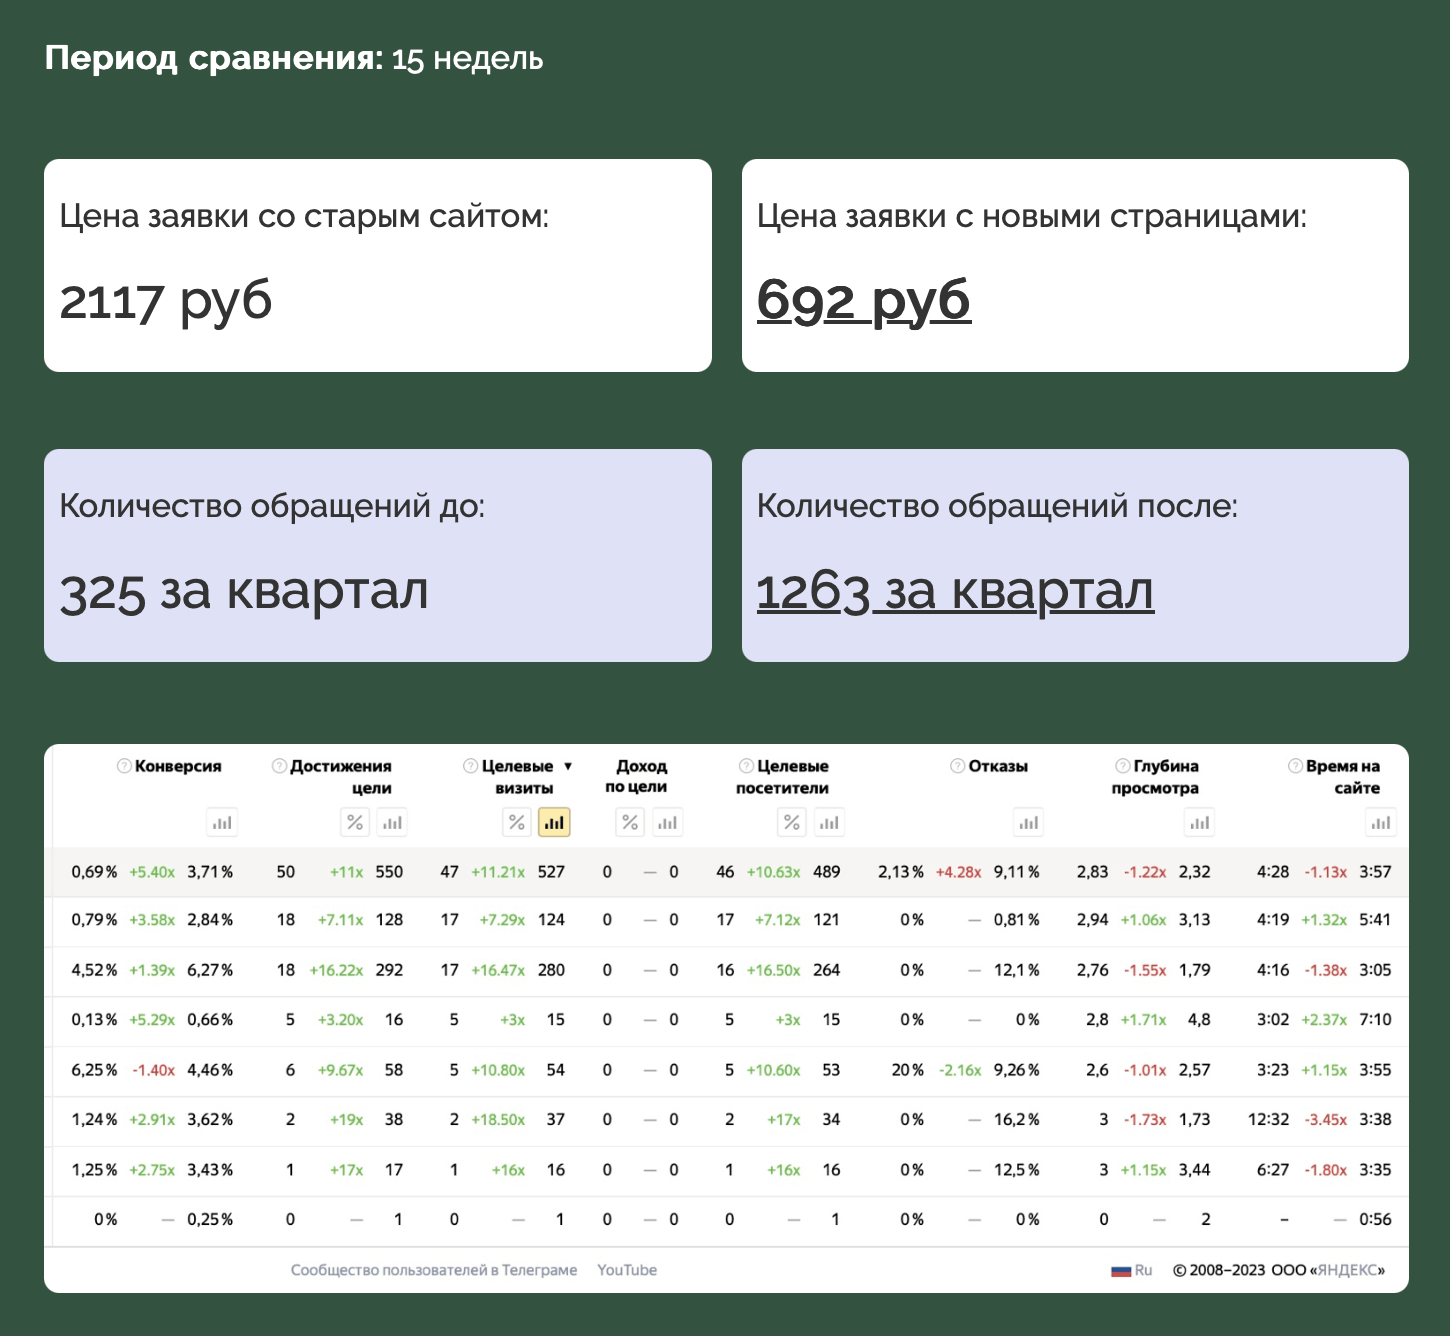The image size is (1450, 1336).
Task: Select the 2117 руб old-site price
Action: point(165,301)
